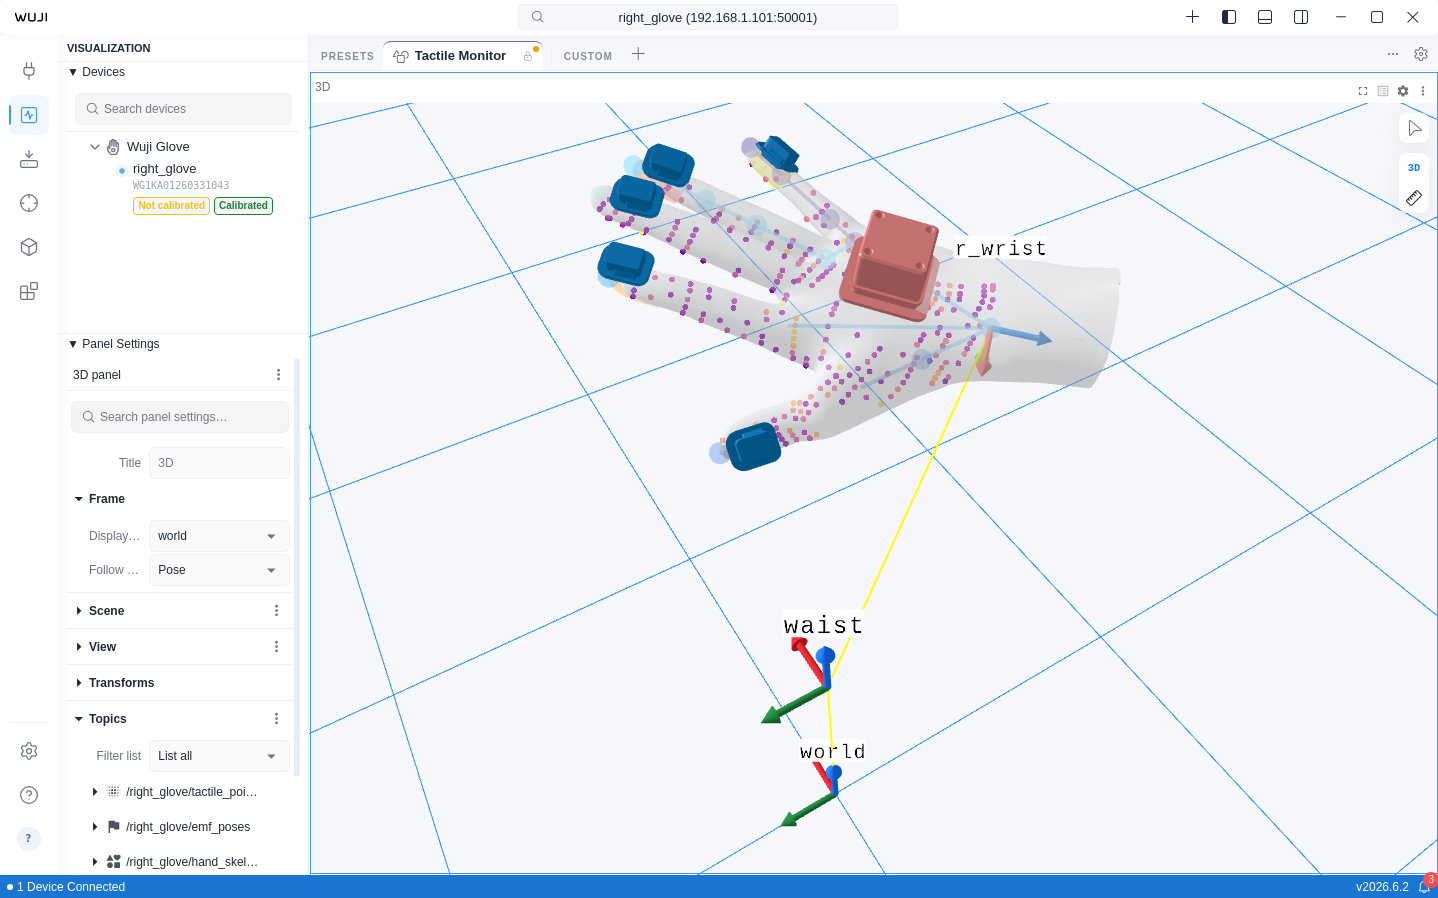Open the settings gear in the sidebar
The width and height of the screenshot is (1438, 898).
point(29,751)
